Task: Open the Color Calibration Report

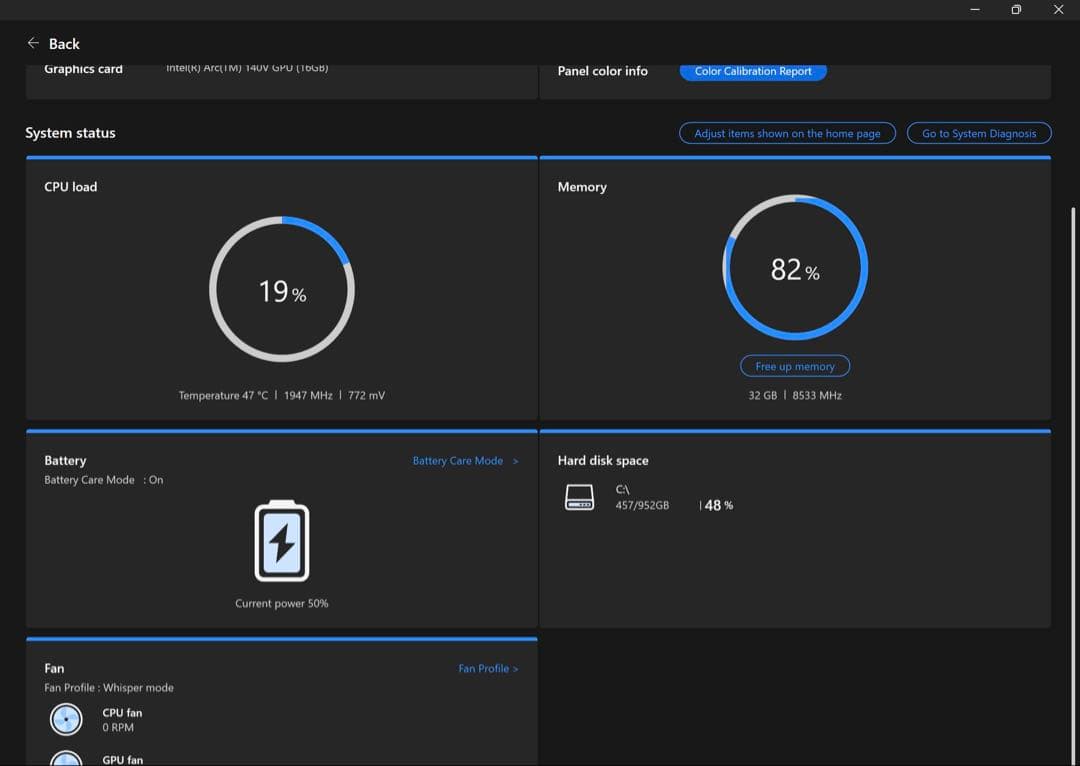Action: pyautogui.click(x=753, y=71)
